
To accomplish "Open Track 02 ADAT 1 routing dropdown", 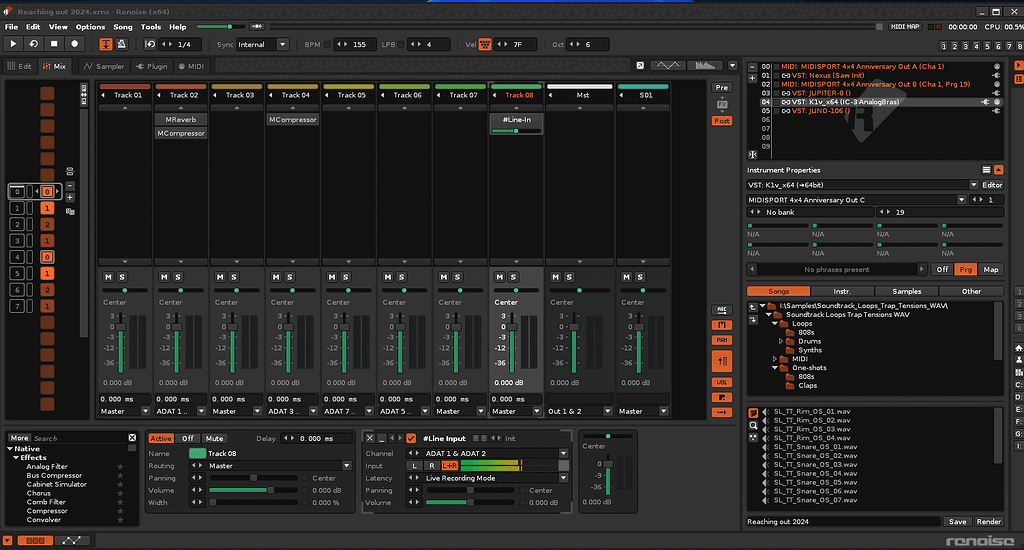I will (180, 411).
